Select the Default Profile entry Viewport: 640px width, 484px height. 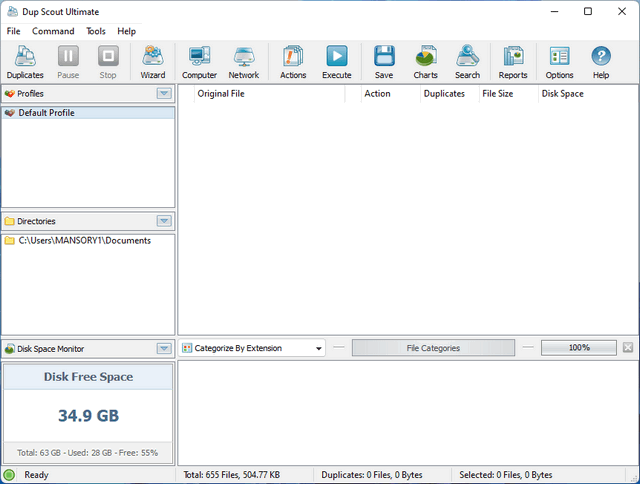[46, 113]
